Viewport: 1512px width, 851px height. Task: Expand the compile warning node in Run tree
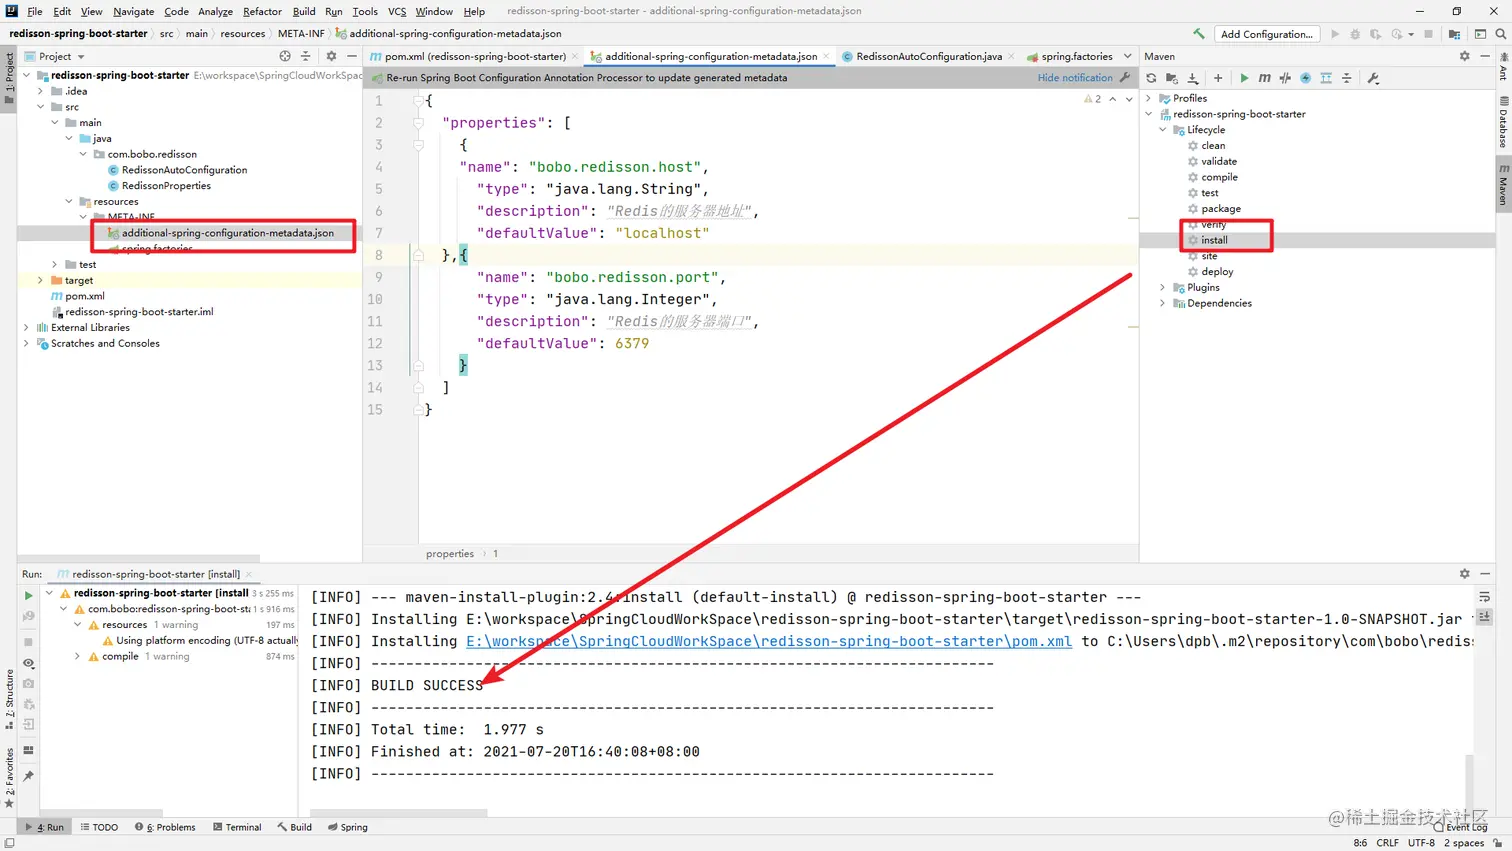click(78, 657)
